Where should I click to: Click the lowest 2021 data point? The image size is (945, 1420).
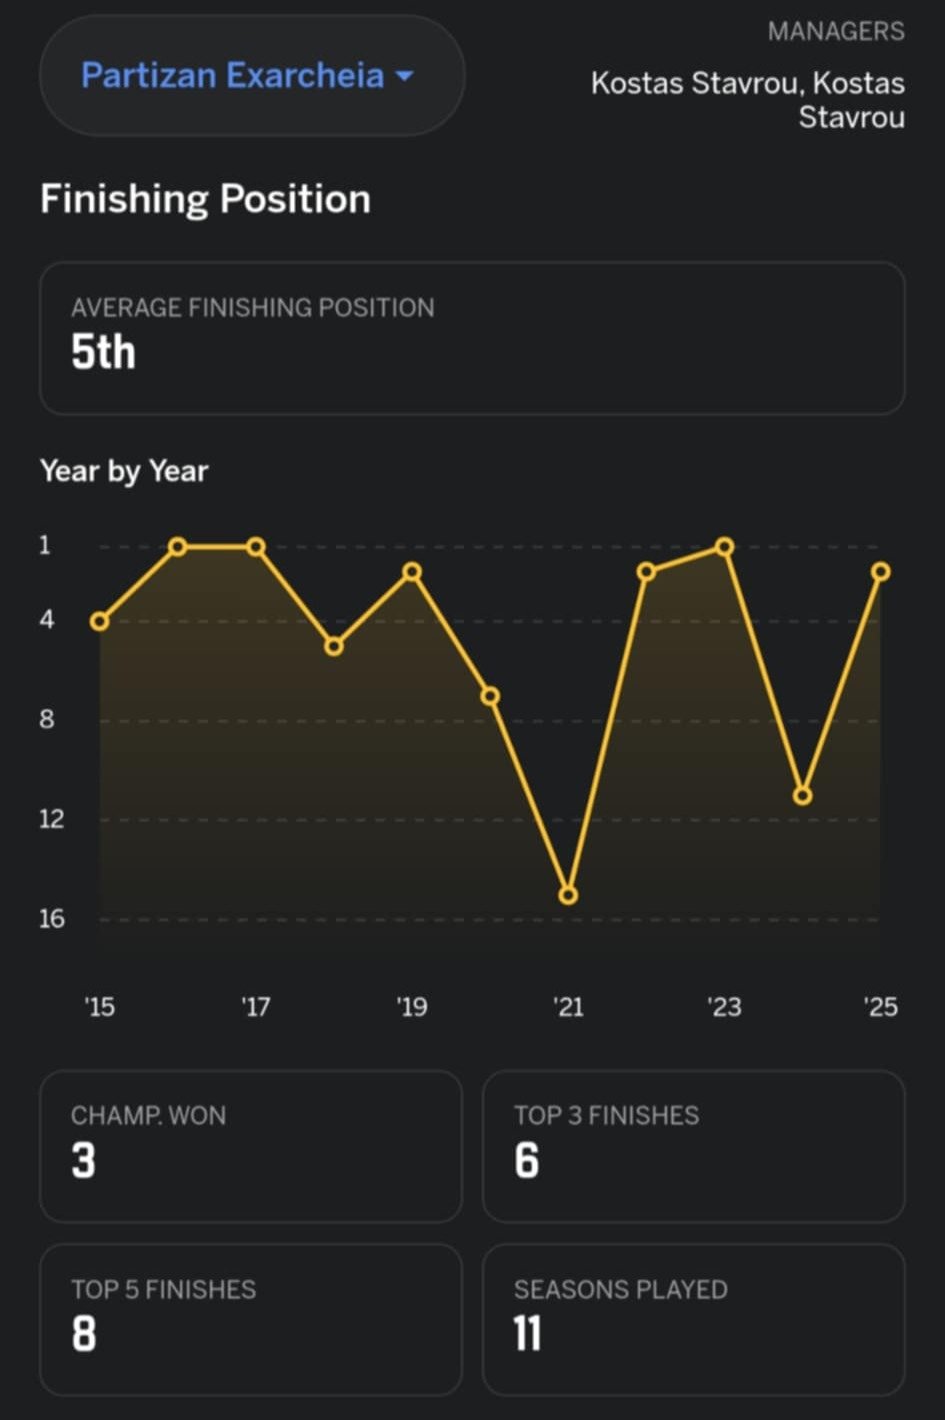(568, 895)
